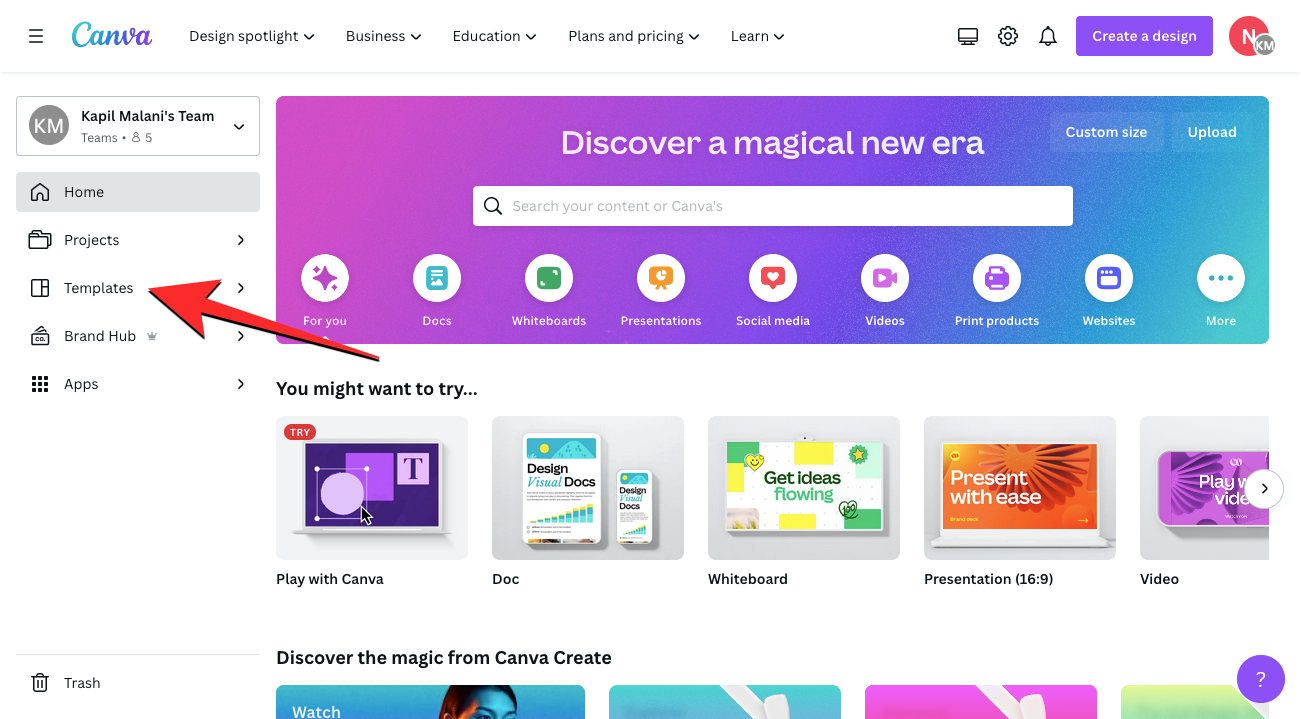
Task: Open the settings gear icon
Action: pyautogui.click(x=1008, y=36)
